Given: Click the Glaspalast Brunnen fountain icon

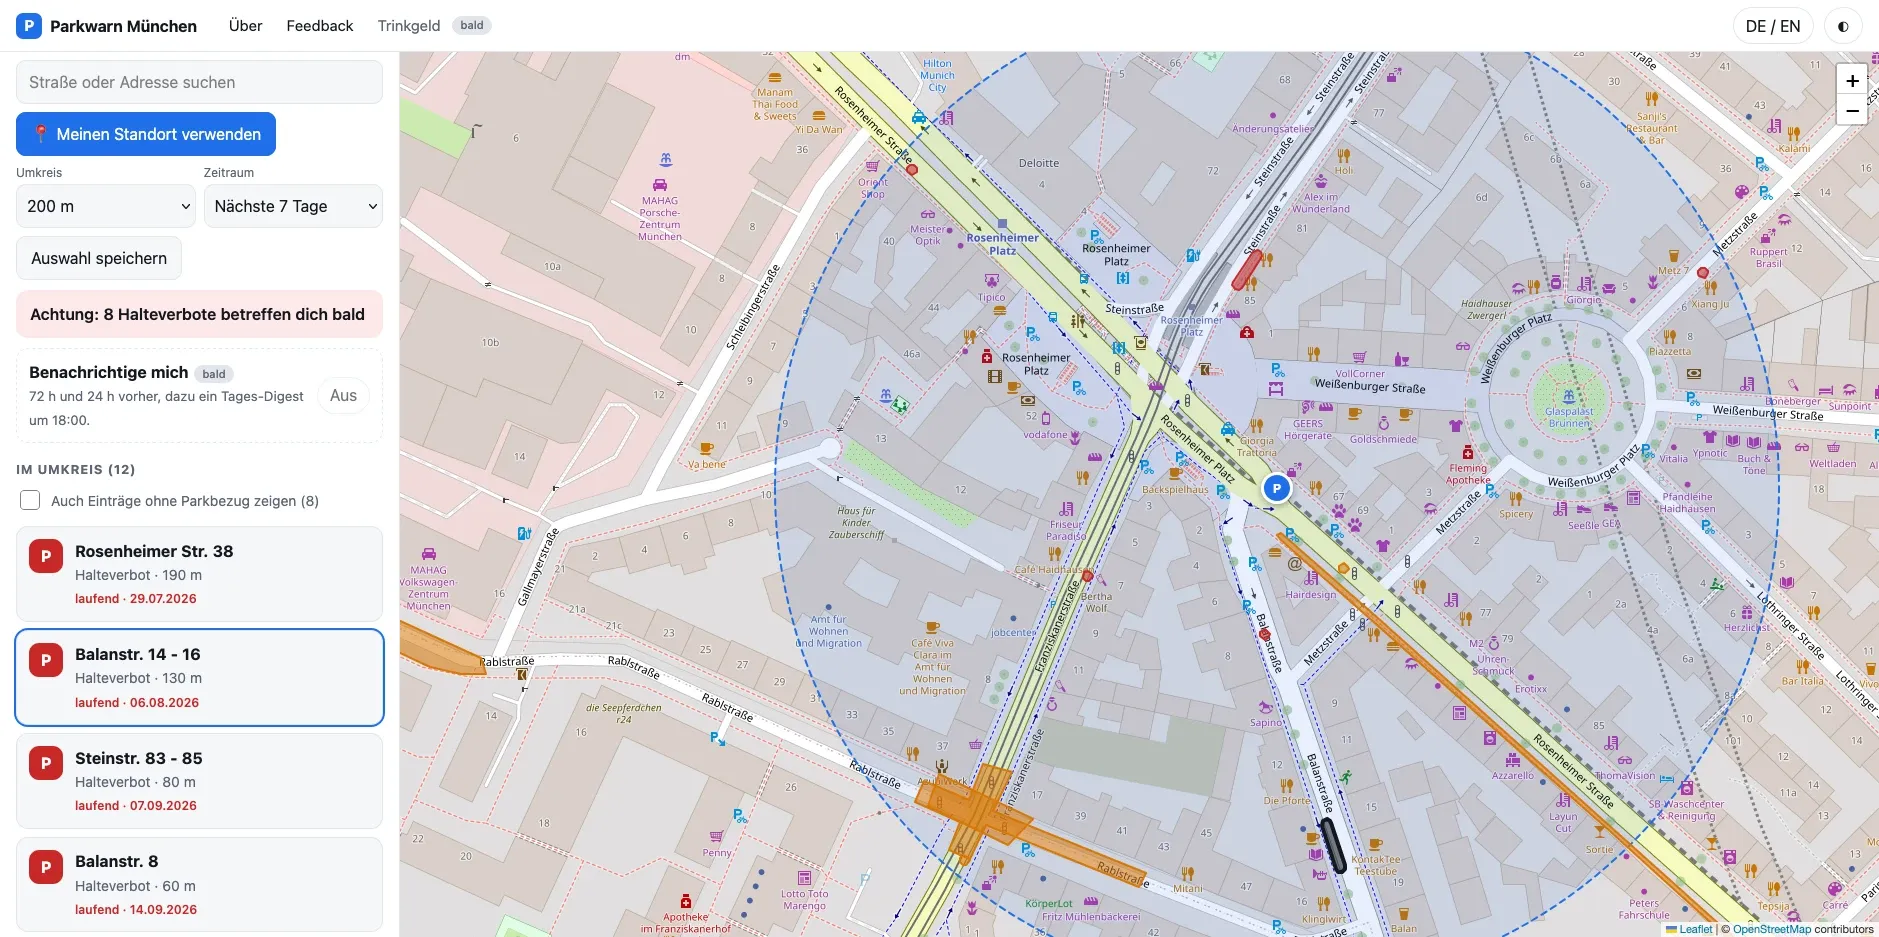Looking at the screenshot, I should pos(1569,396).
